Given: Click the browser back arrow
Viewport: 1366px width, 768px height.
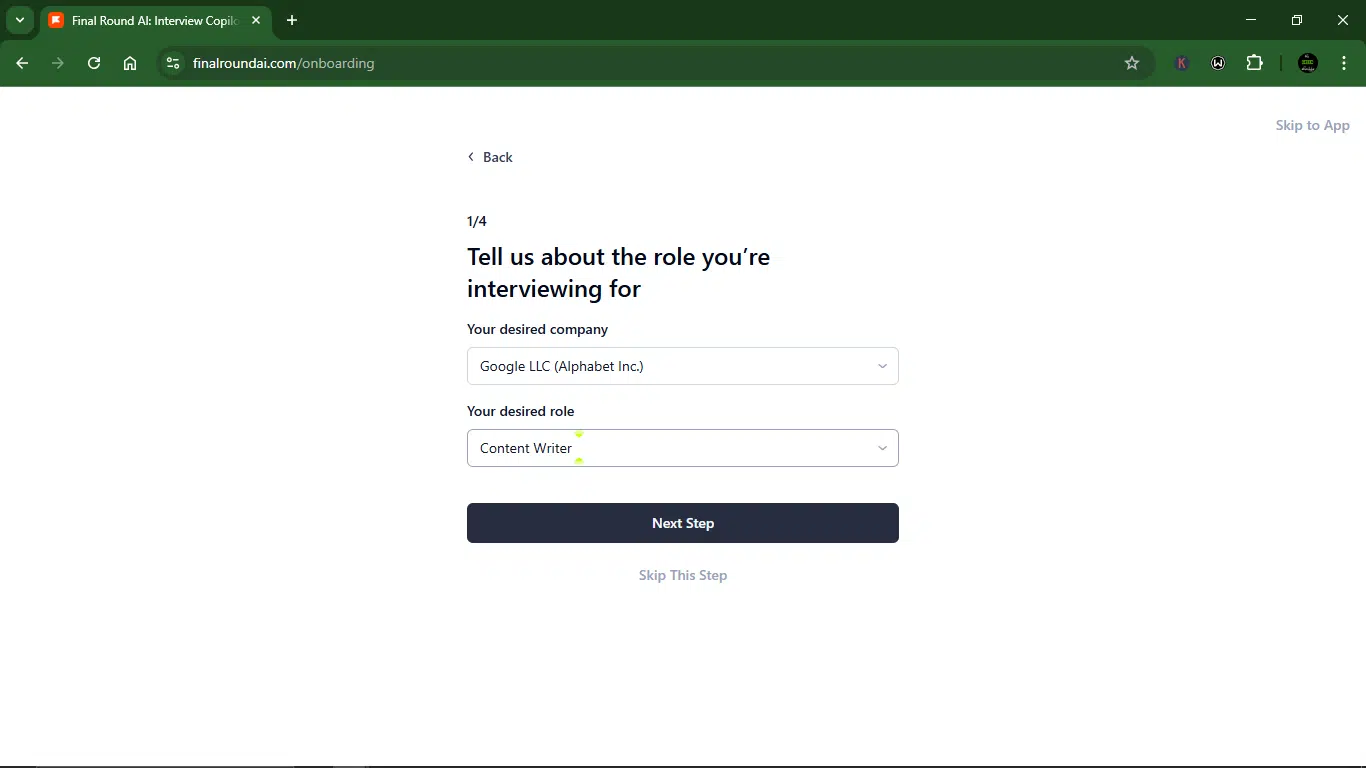Looking at the screenshot, I should 22,63.
